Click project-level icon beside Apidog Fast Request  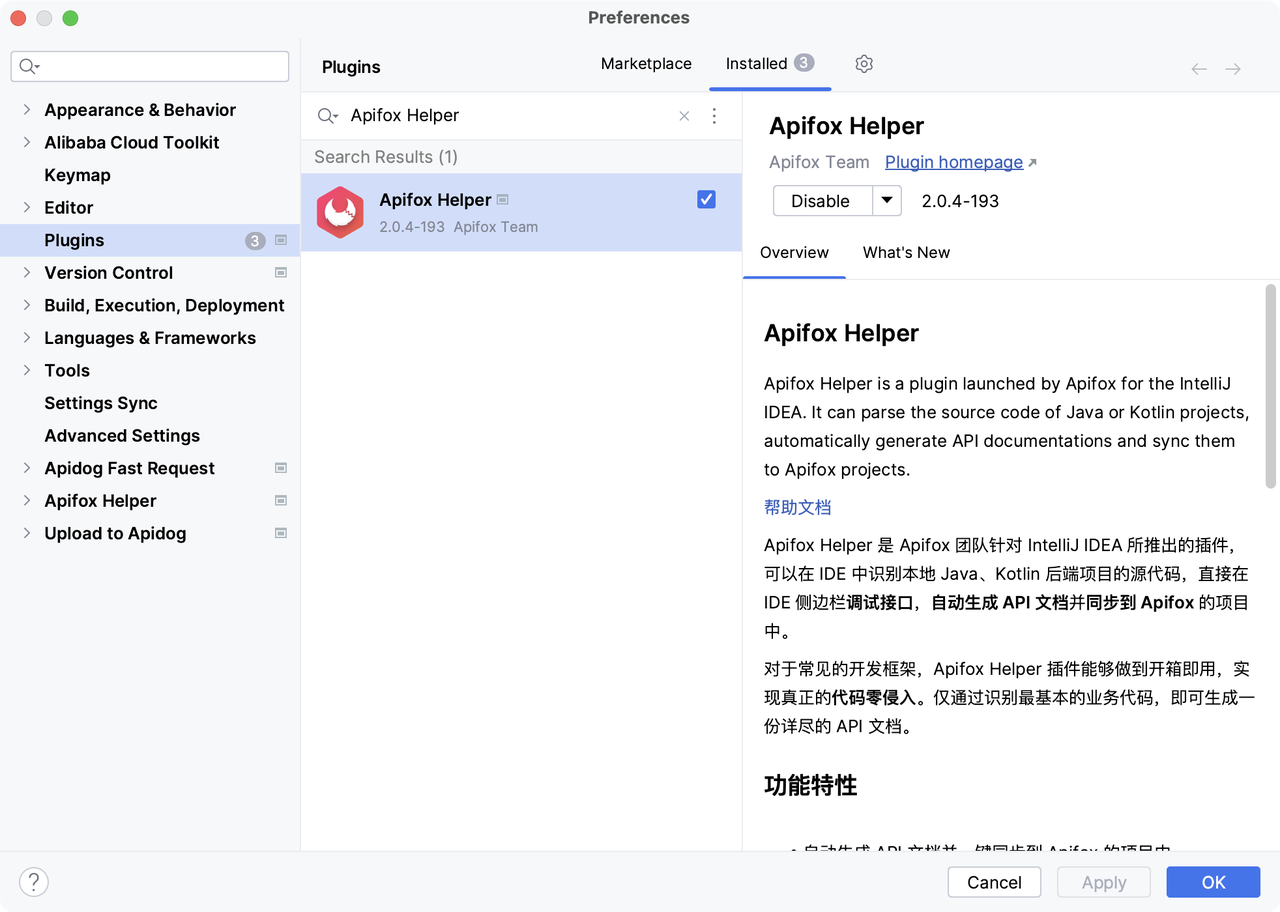click(x=281, y=468)
